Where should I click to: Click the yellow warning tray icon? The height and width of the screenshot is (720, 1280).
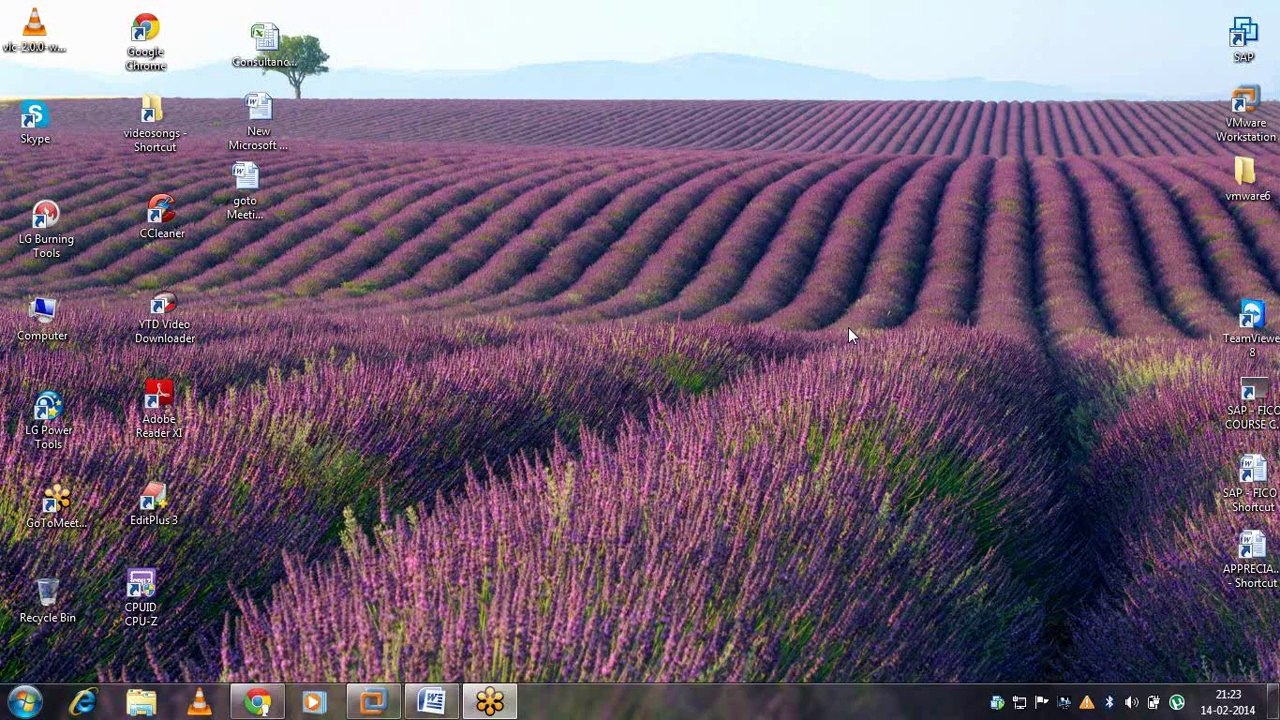click(x=1087, y=703)
